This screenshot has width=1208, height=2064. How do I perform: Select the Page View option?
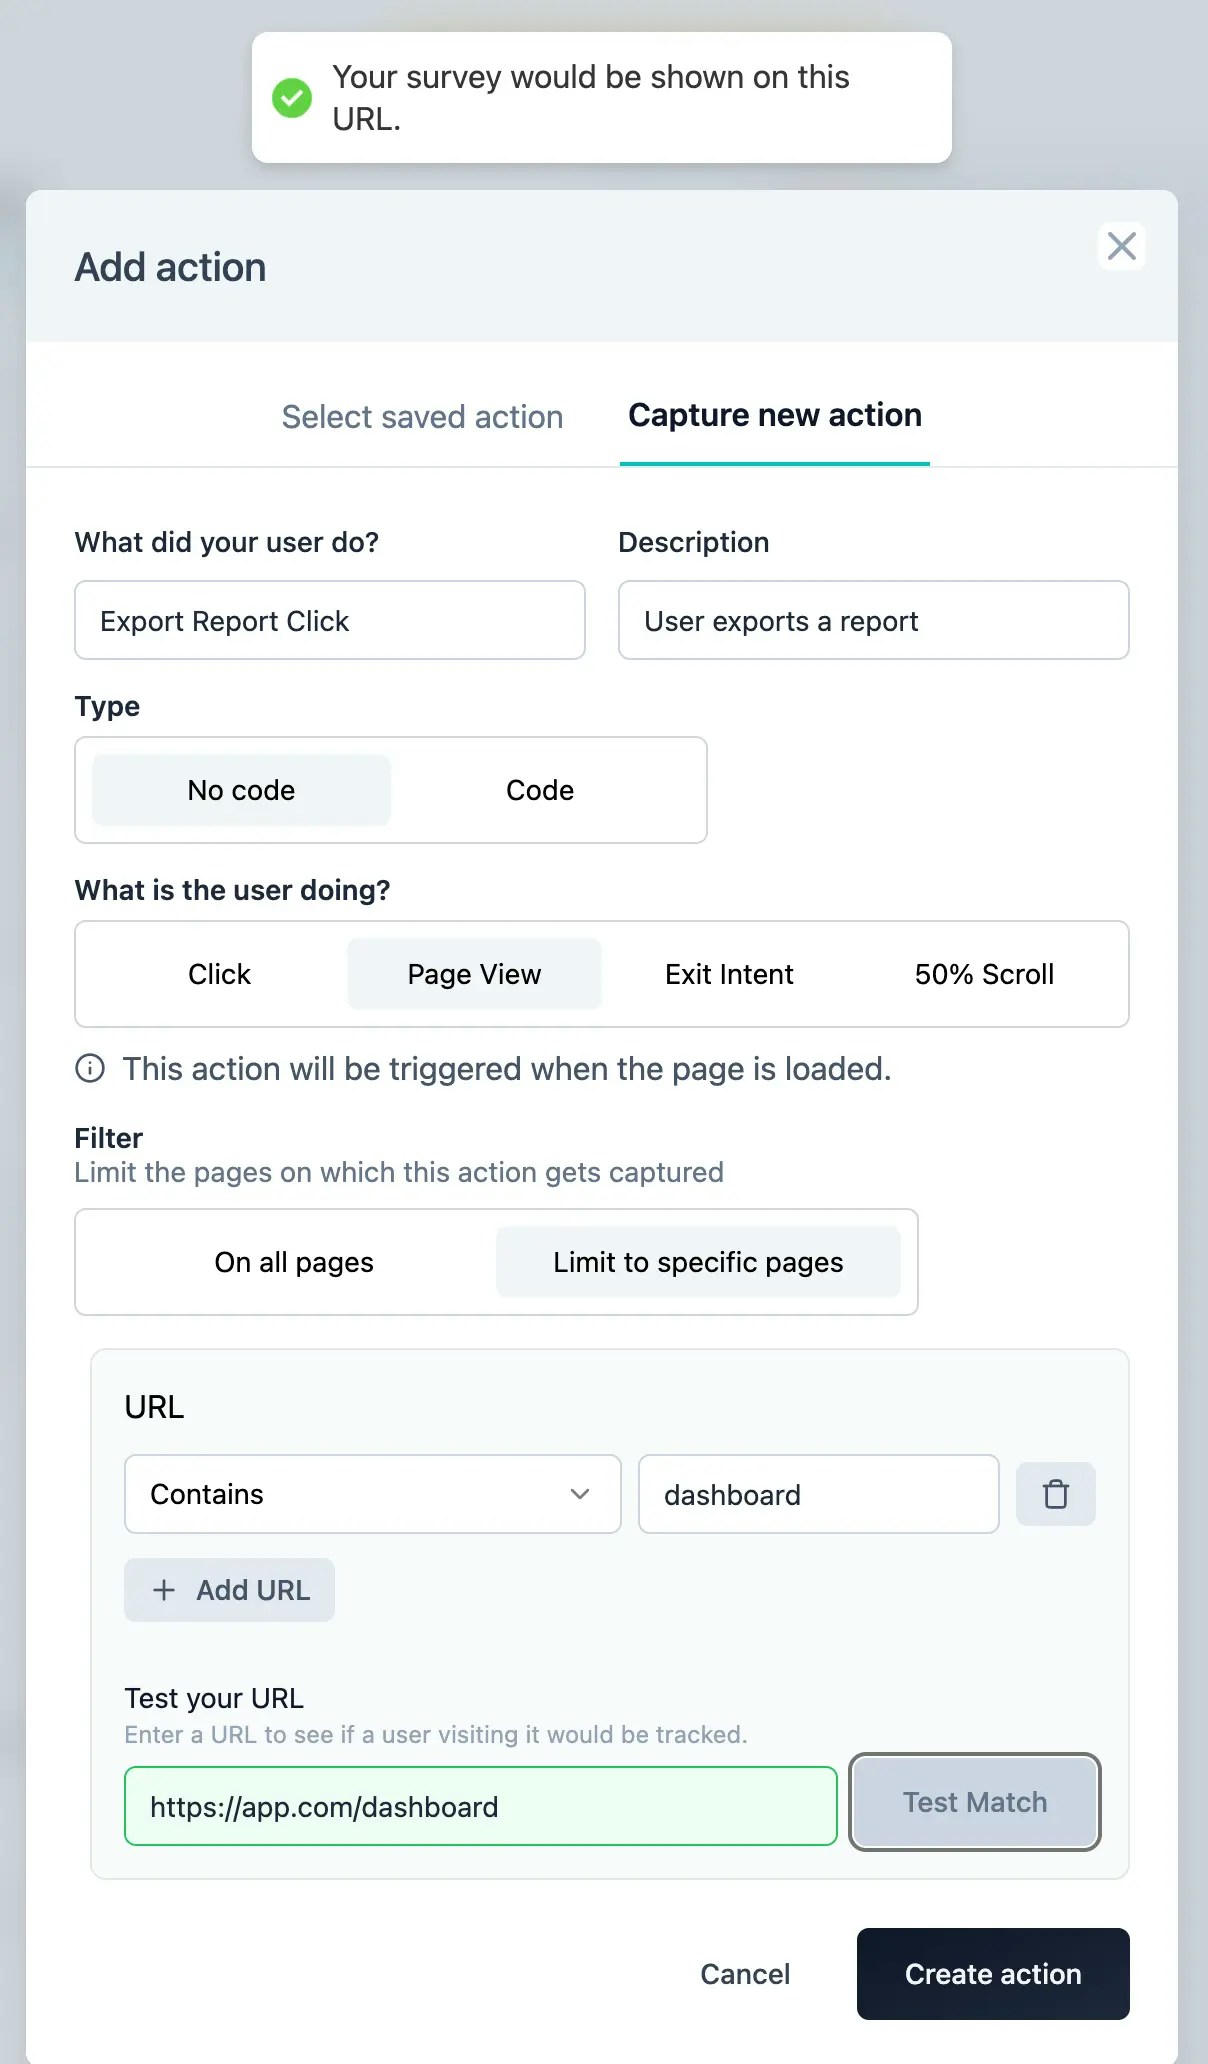click(474, 974)
